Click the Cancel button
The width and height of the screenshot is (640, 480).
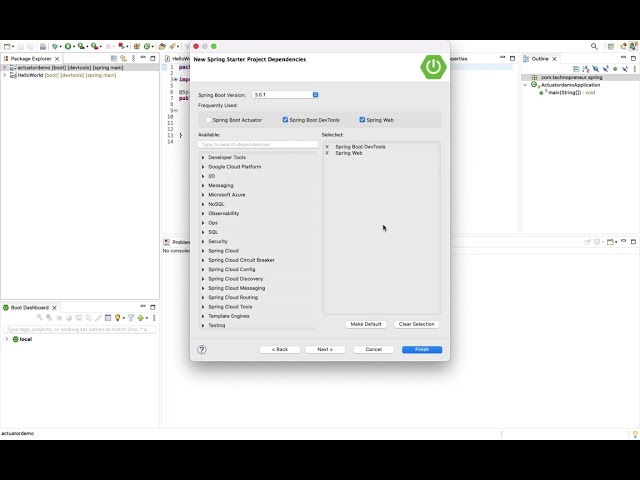pos(373,349)
